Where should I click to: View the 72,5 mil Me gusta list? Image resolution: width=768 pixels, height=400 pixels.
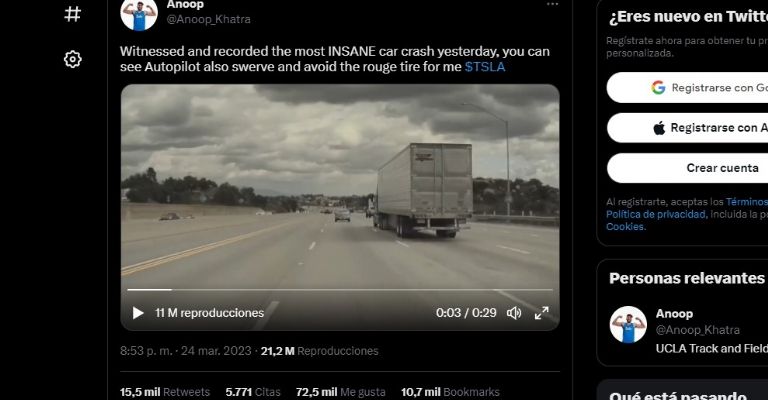tap(340, 392)
